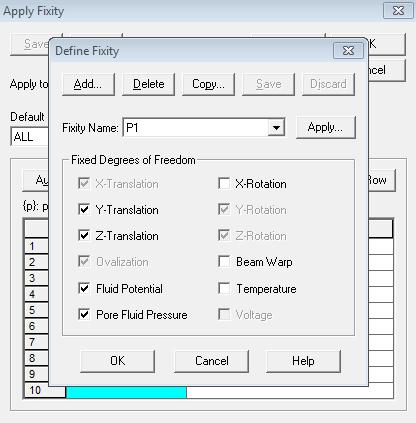The width and height of the screenshot is (416, 423).
Task: Open the Copy... fixity dialog
Action: (x=208, y=84)
